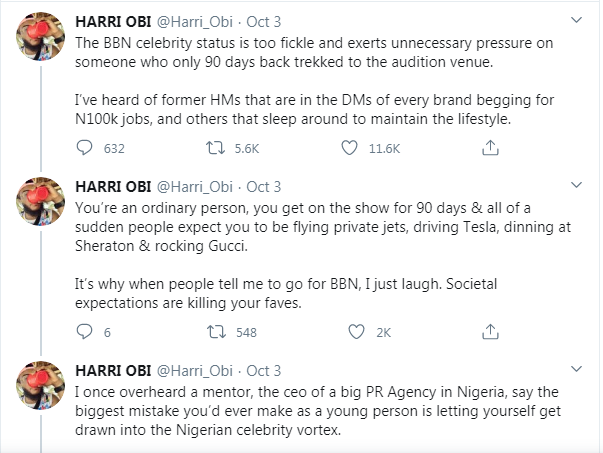The image size is (603, 453).
Task: Open the Oct 3 timestamp on third tweet
Action: click(264, 371)
